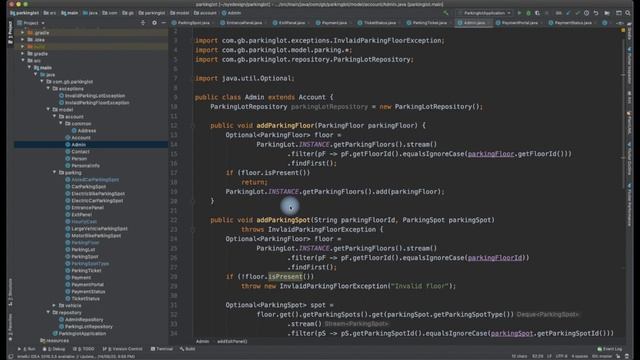Click the revert rollback arrow icon
Viewport: 640px width, 360px height.
596,13
